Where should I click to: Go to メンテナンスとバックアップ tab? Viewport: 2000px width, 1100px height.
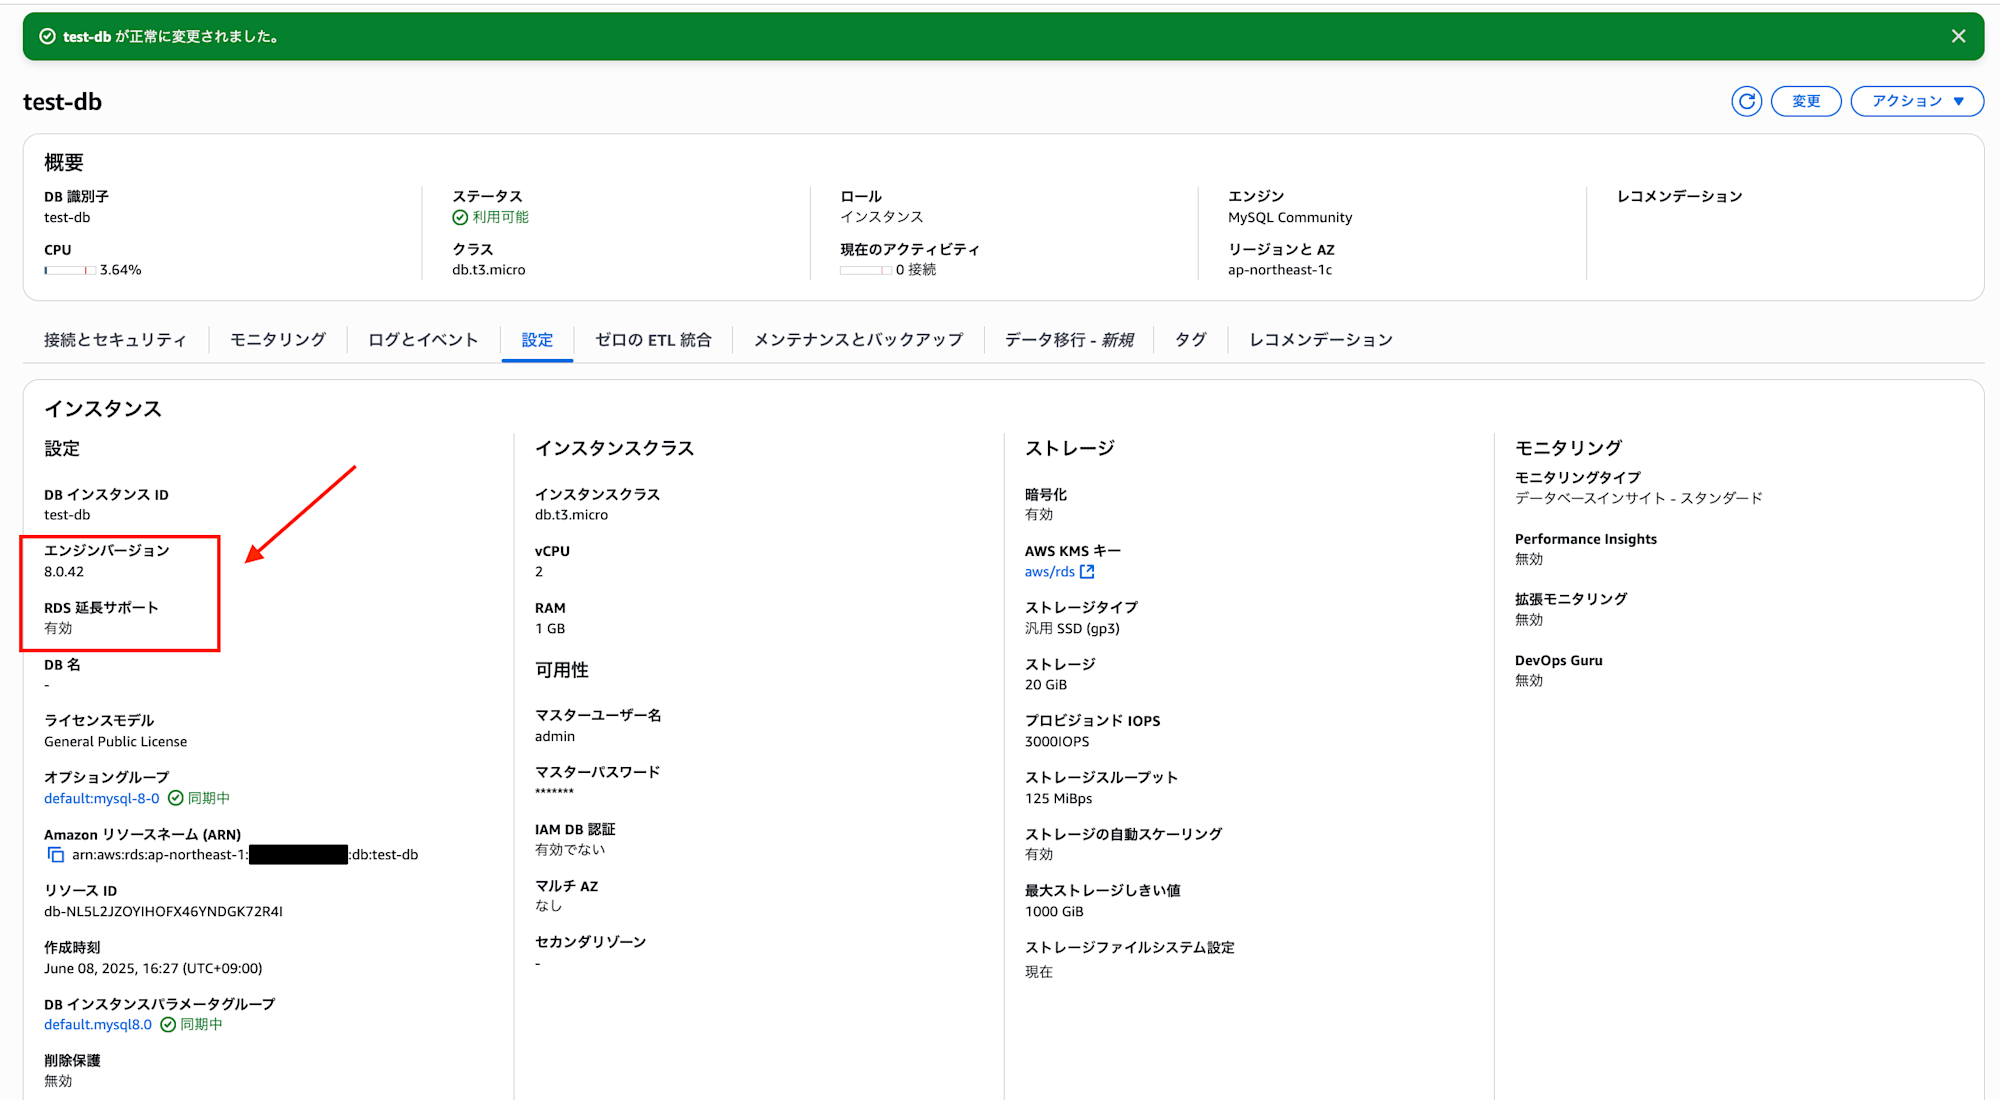pyautogui.click(x=858, y=340)
